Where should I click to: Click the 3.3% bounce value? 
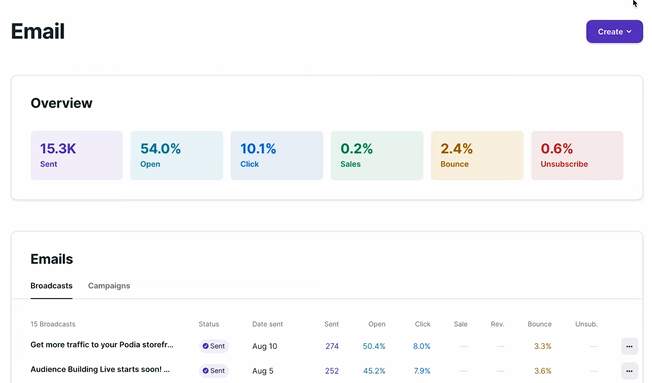click(x=543, y=346)
